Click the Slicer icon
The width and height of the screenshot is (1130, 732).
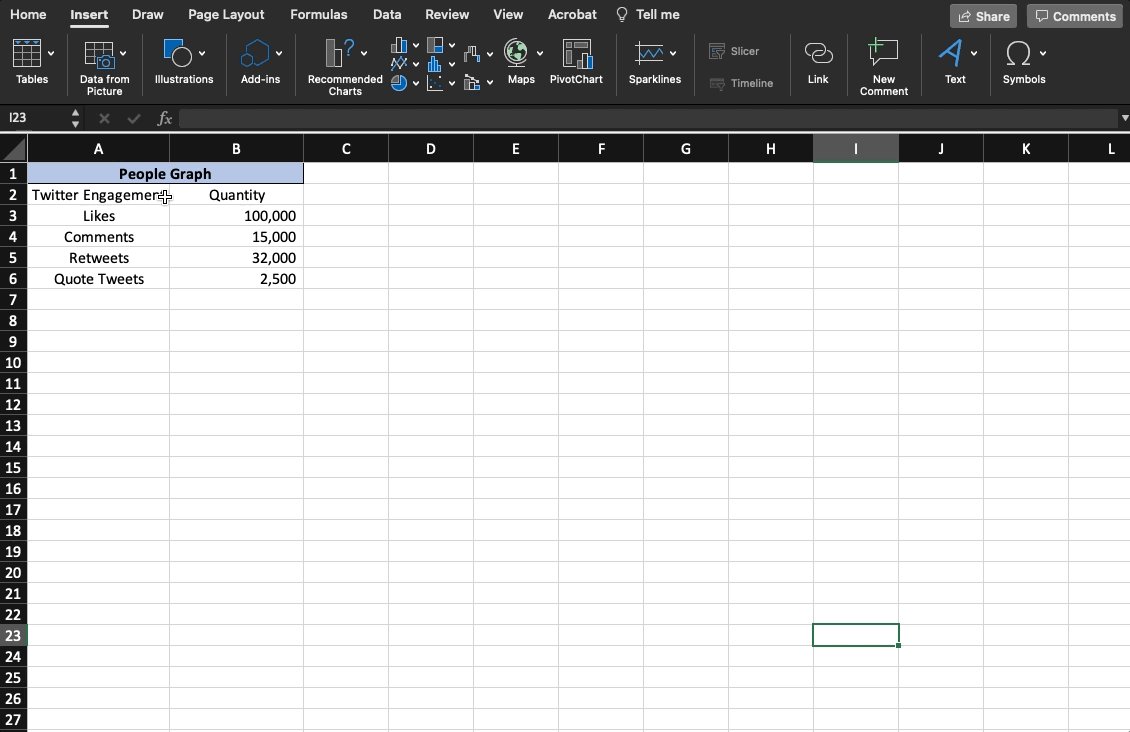716,51
